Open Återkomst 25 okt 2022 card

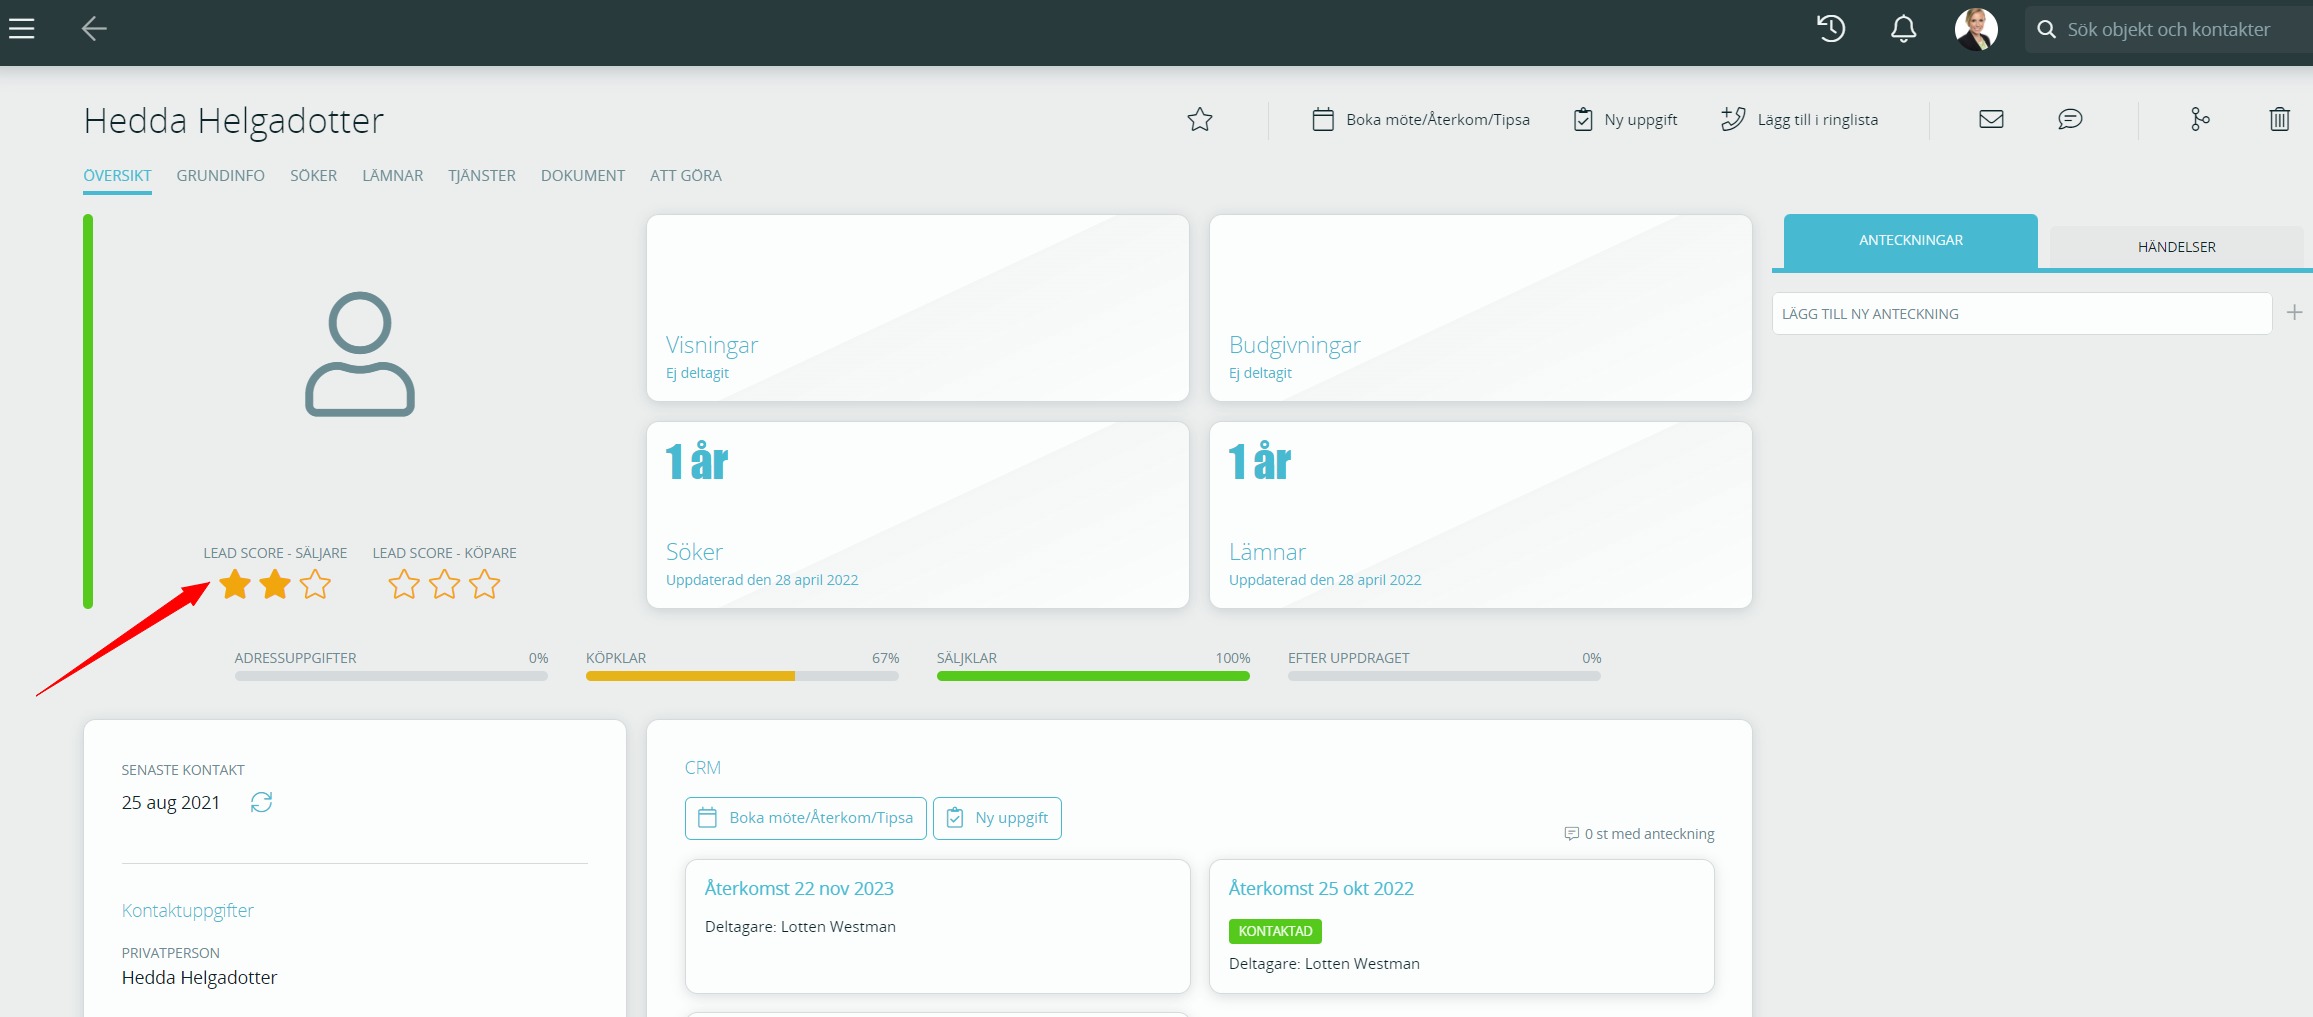click(x=1462, y=926)
